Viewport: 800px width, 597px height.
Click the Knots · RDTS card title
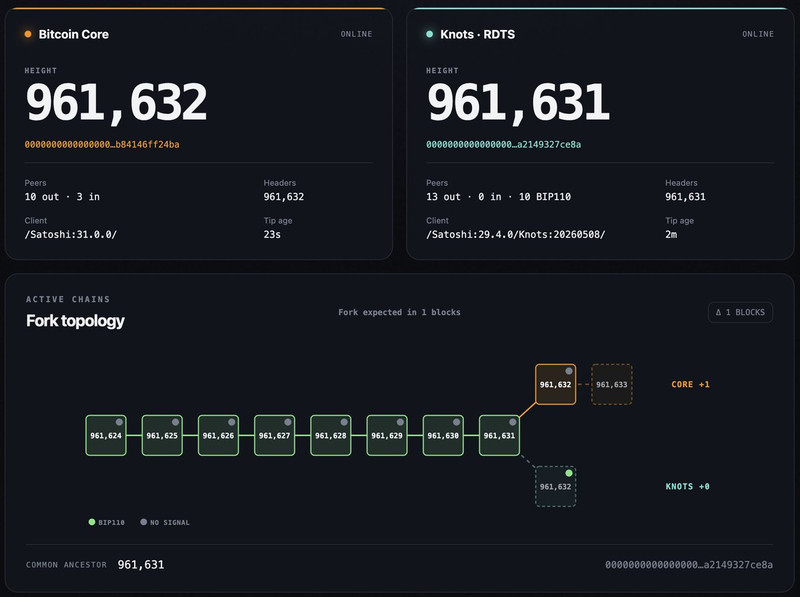pyautogui.click(x=478, y=34)
